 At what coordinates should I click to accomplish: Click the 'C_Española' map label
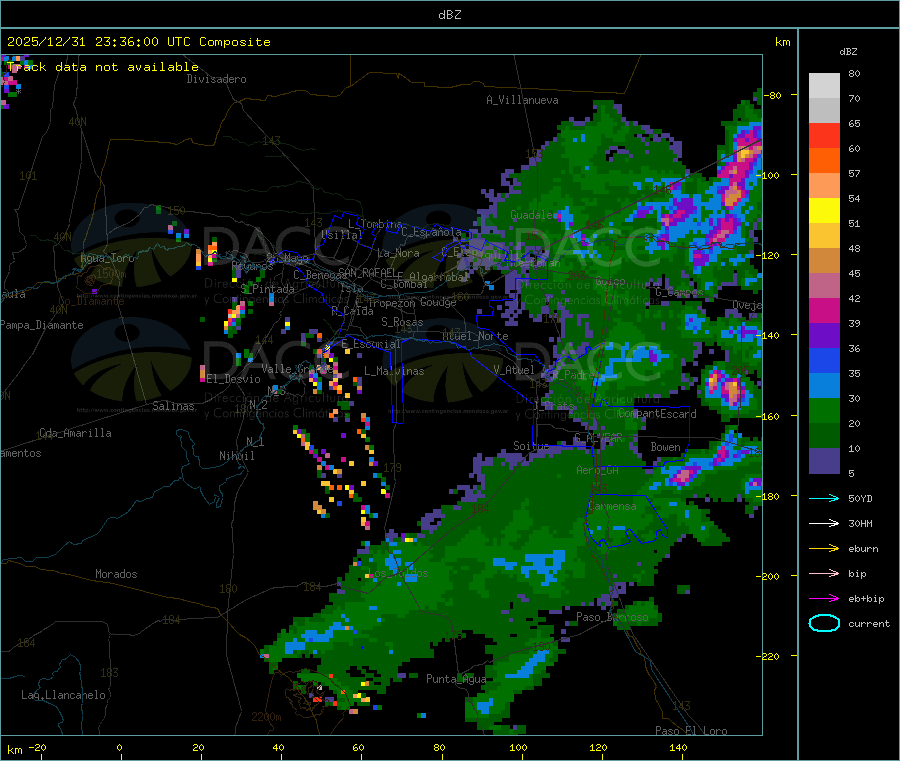tap(431, 232)
